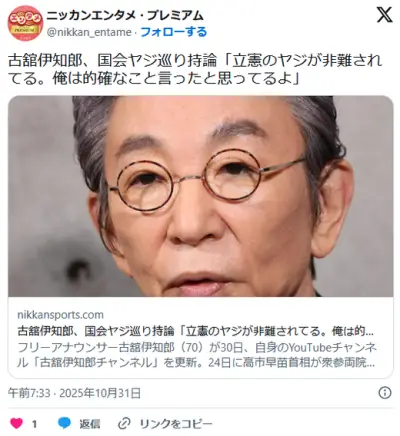Open the X logo icon
This screenshot has height=436, width=400.
[384, 15]
